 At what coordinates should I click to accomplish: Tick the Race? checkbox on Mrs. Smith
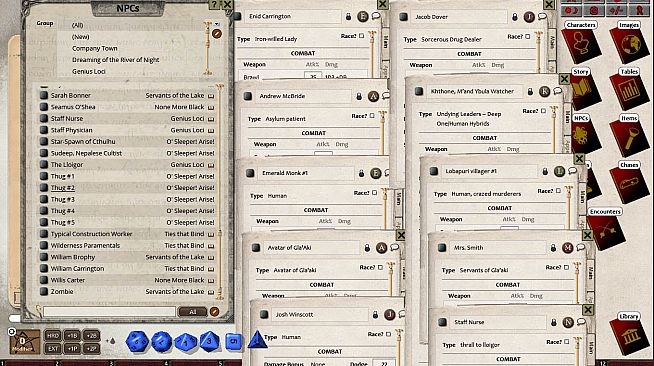coord(566,267)
